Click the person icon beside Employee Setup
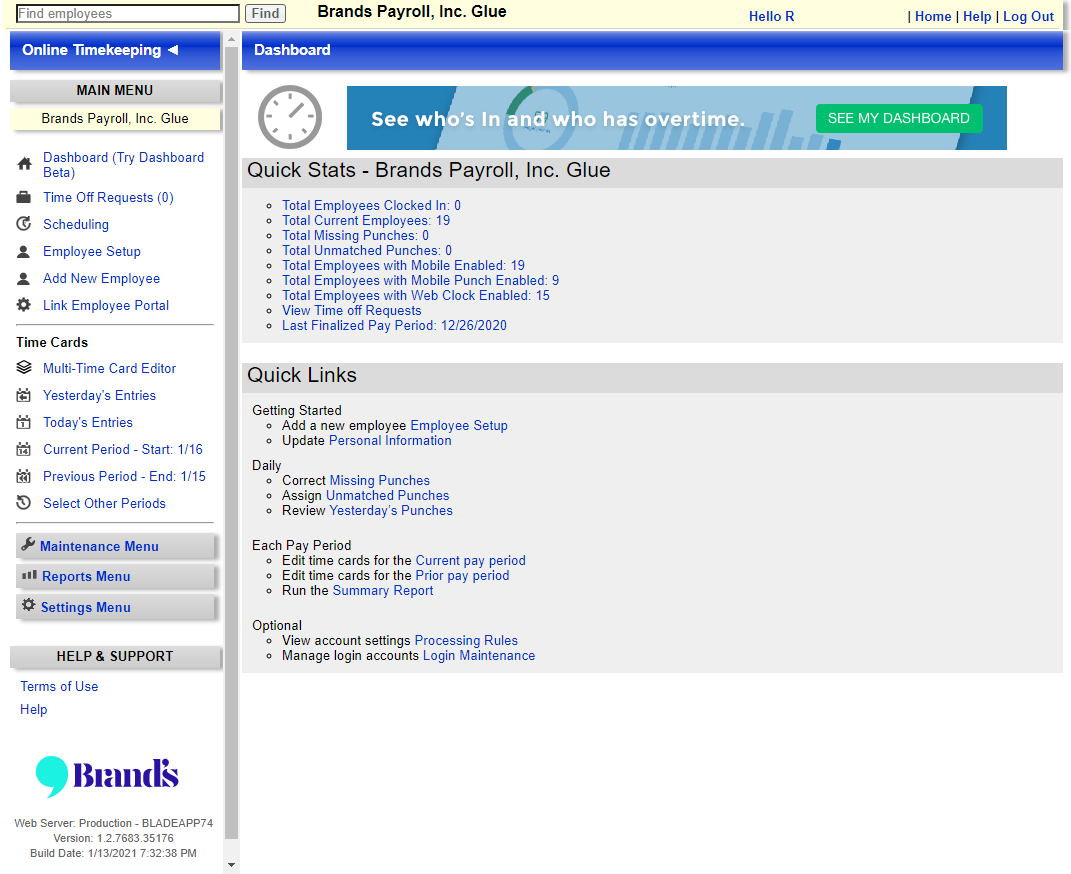This screenshot has width=1071, height=874. [x=23, y=251]
